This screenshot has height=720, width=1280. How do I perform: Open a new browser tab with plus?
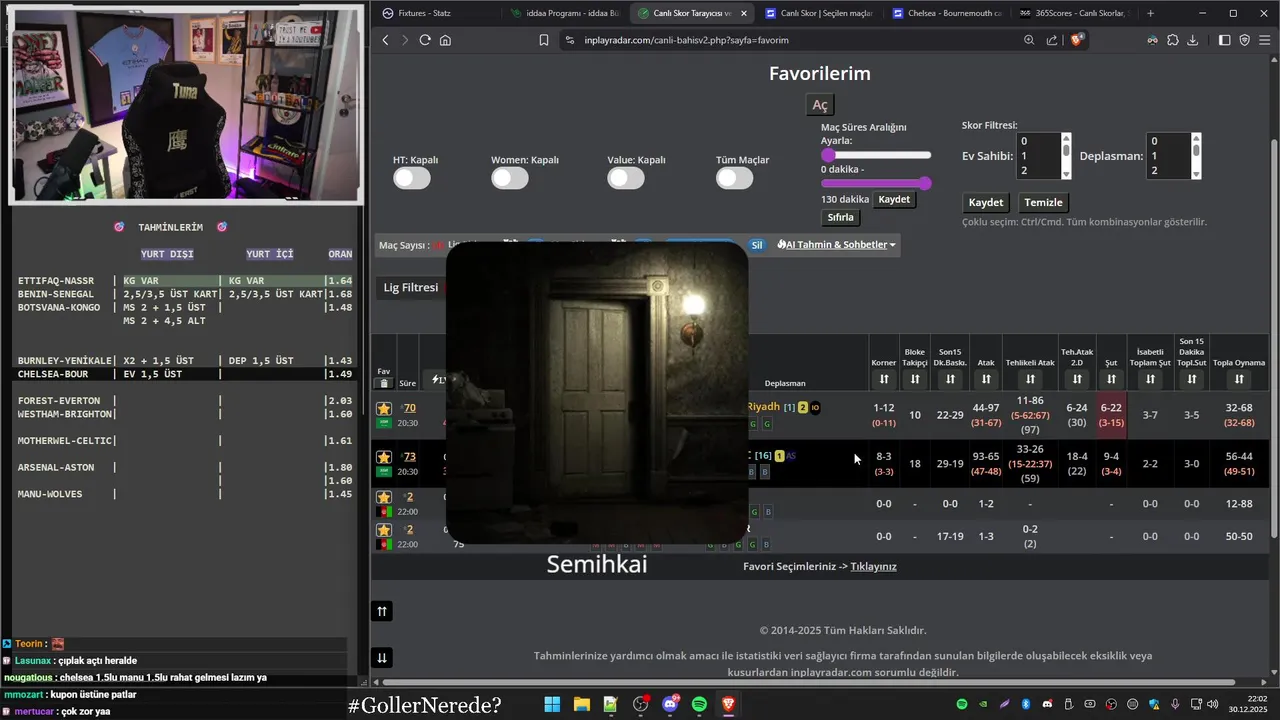(x=1150, y=13)
